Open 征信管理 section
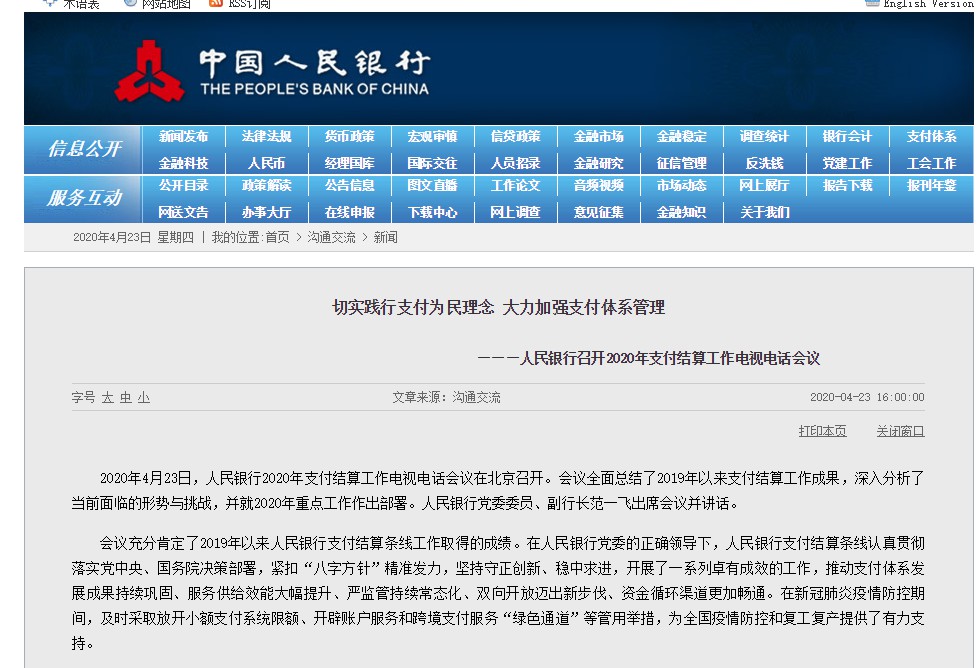Screen dimensions: 980x668 click(682, 163)
